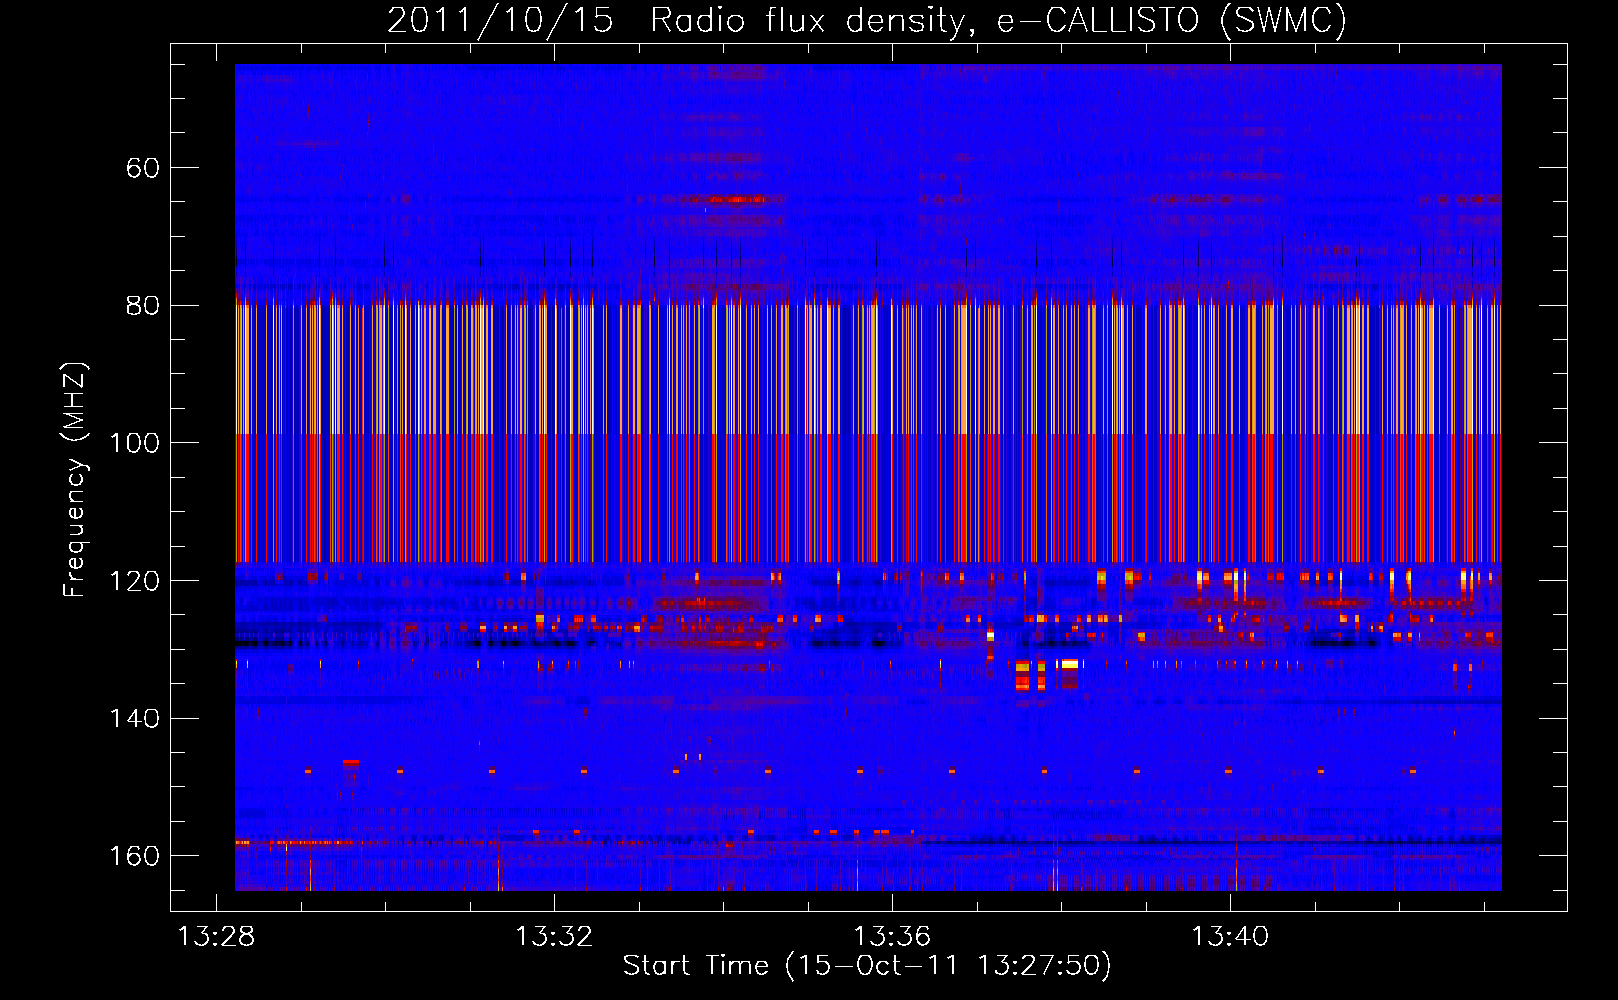1618x1000 pixels.
Task: Click the 160 frequency tick label
Action: tap(134, 856)
